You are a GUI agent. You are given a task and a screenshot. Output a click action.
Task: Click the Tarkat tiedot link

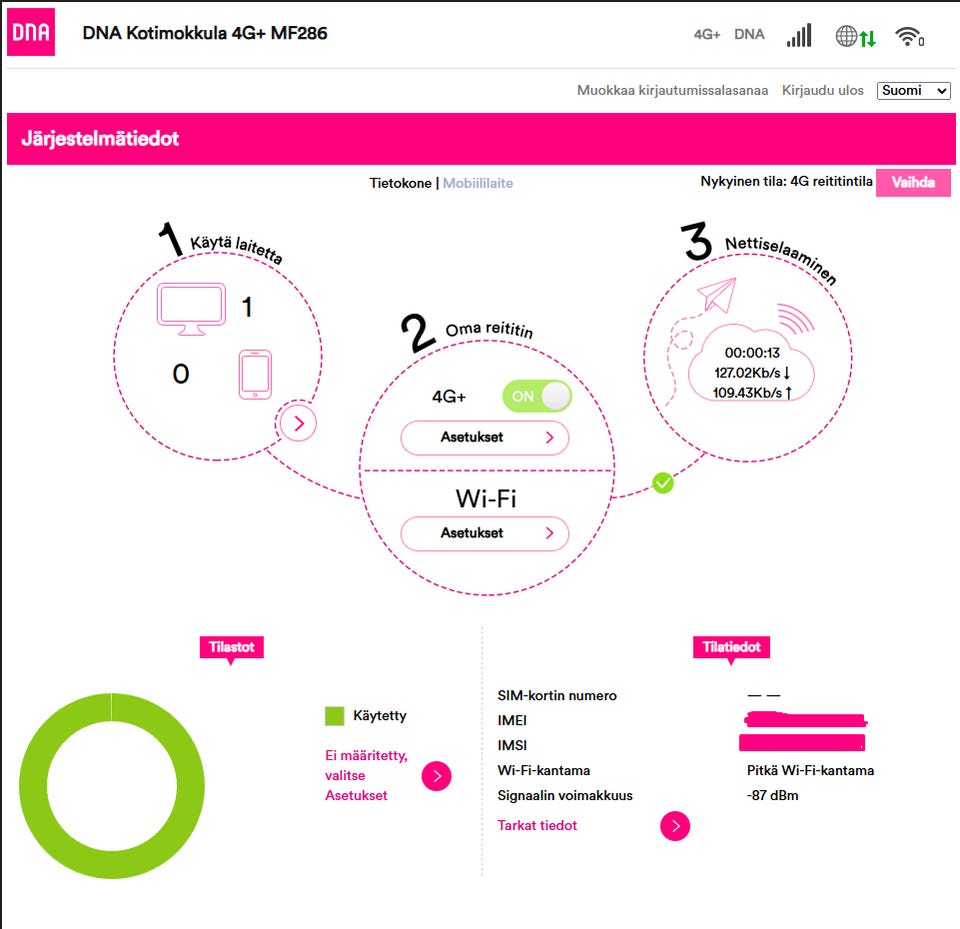click(x=537, y=826)
